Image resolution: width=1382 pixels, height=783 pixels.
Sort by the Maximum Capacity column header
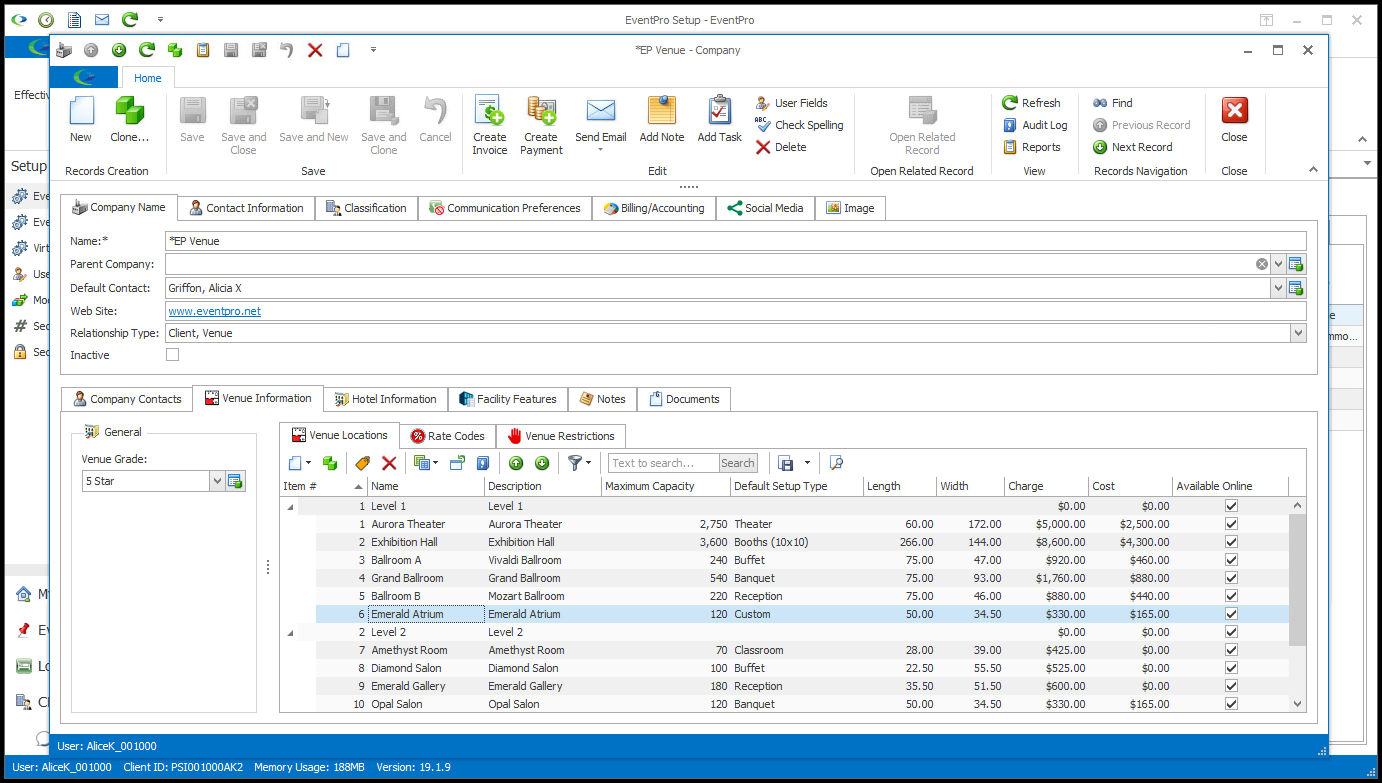(x=664, y=486)
